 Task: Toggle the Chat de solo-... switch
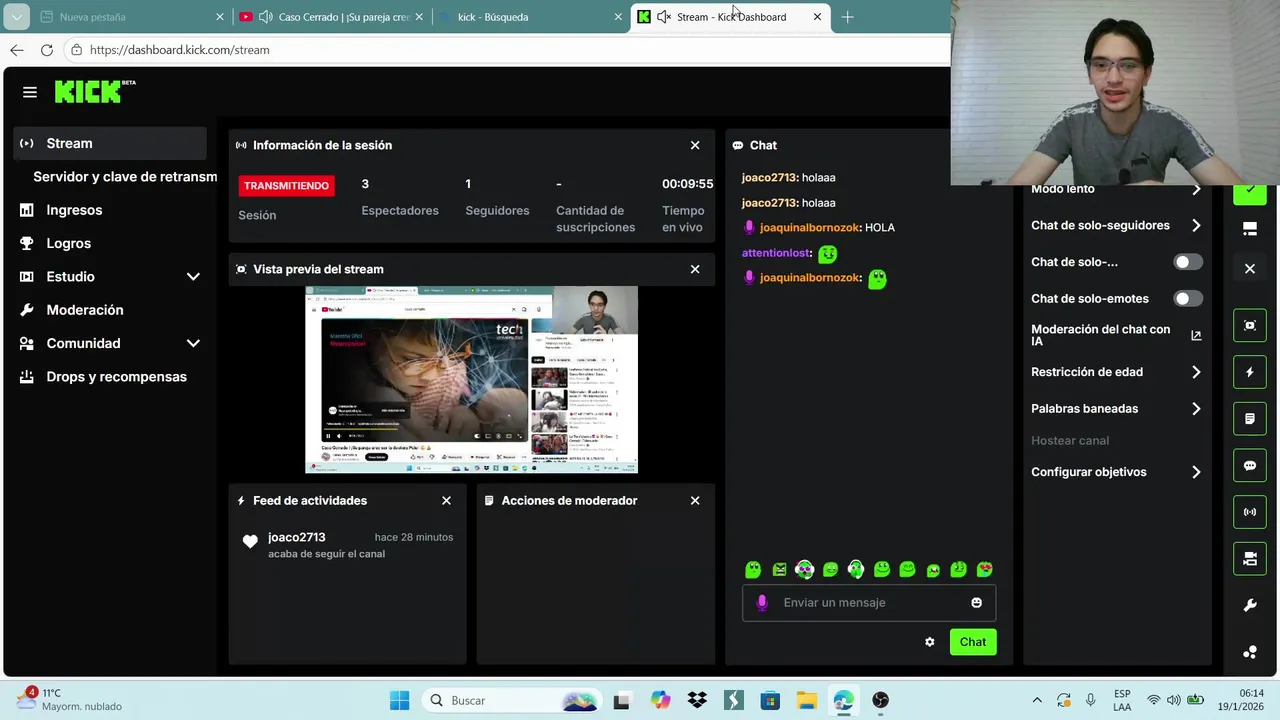[x=1188, y=262]
